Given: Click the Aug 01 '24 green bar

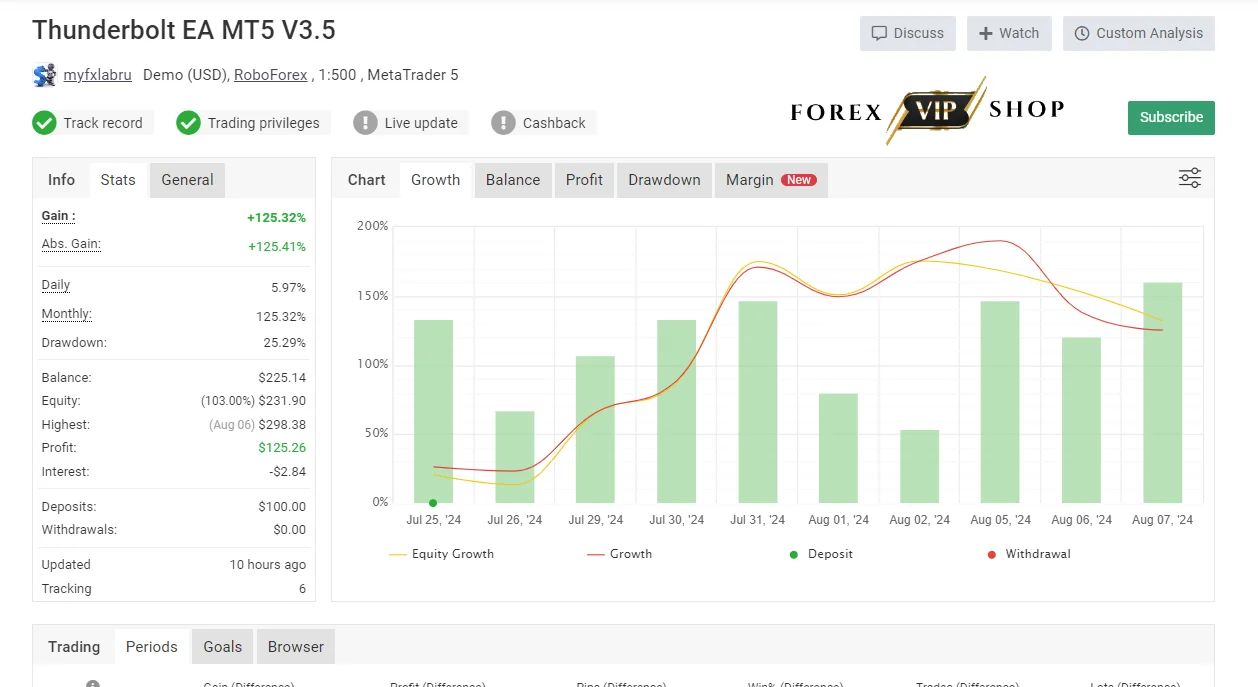Looking at the screenshot, I should pyautogui.click(x=838, y=448).
